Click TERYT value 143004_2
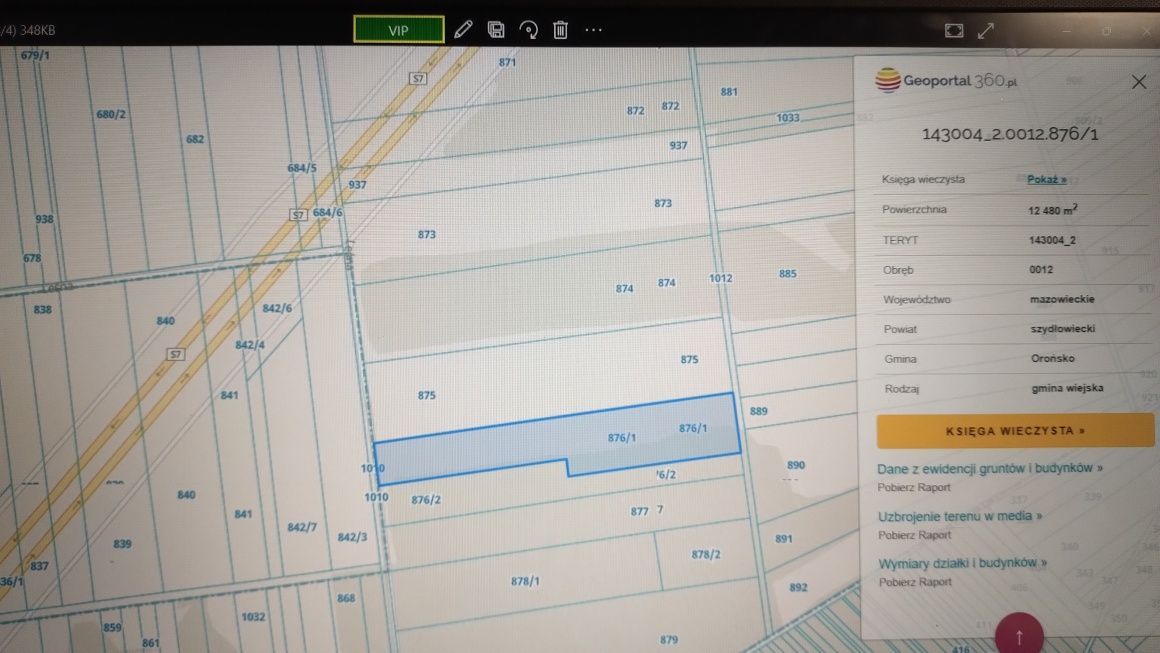 click(1052, 240)
